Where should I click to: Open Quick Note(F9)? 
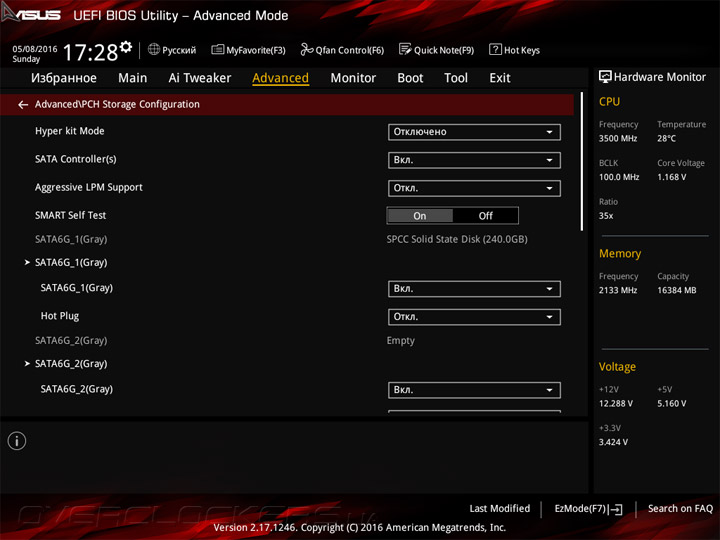tap(436, 50)
